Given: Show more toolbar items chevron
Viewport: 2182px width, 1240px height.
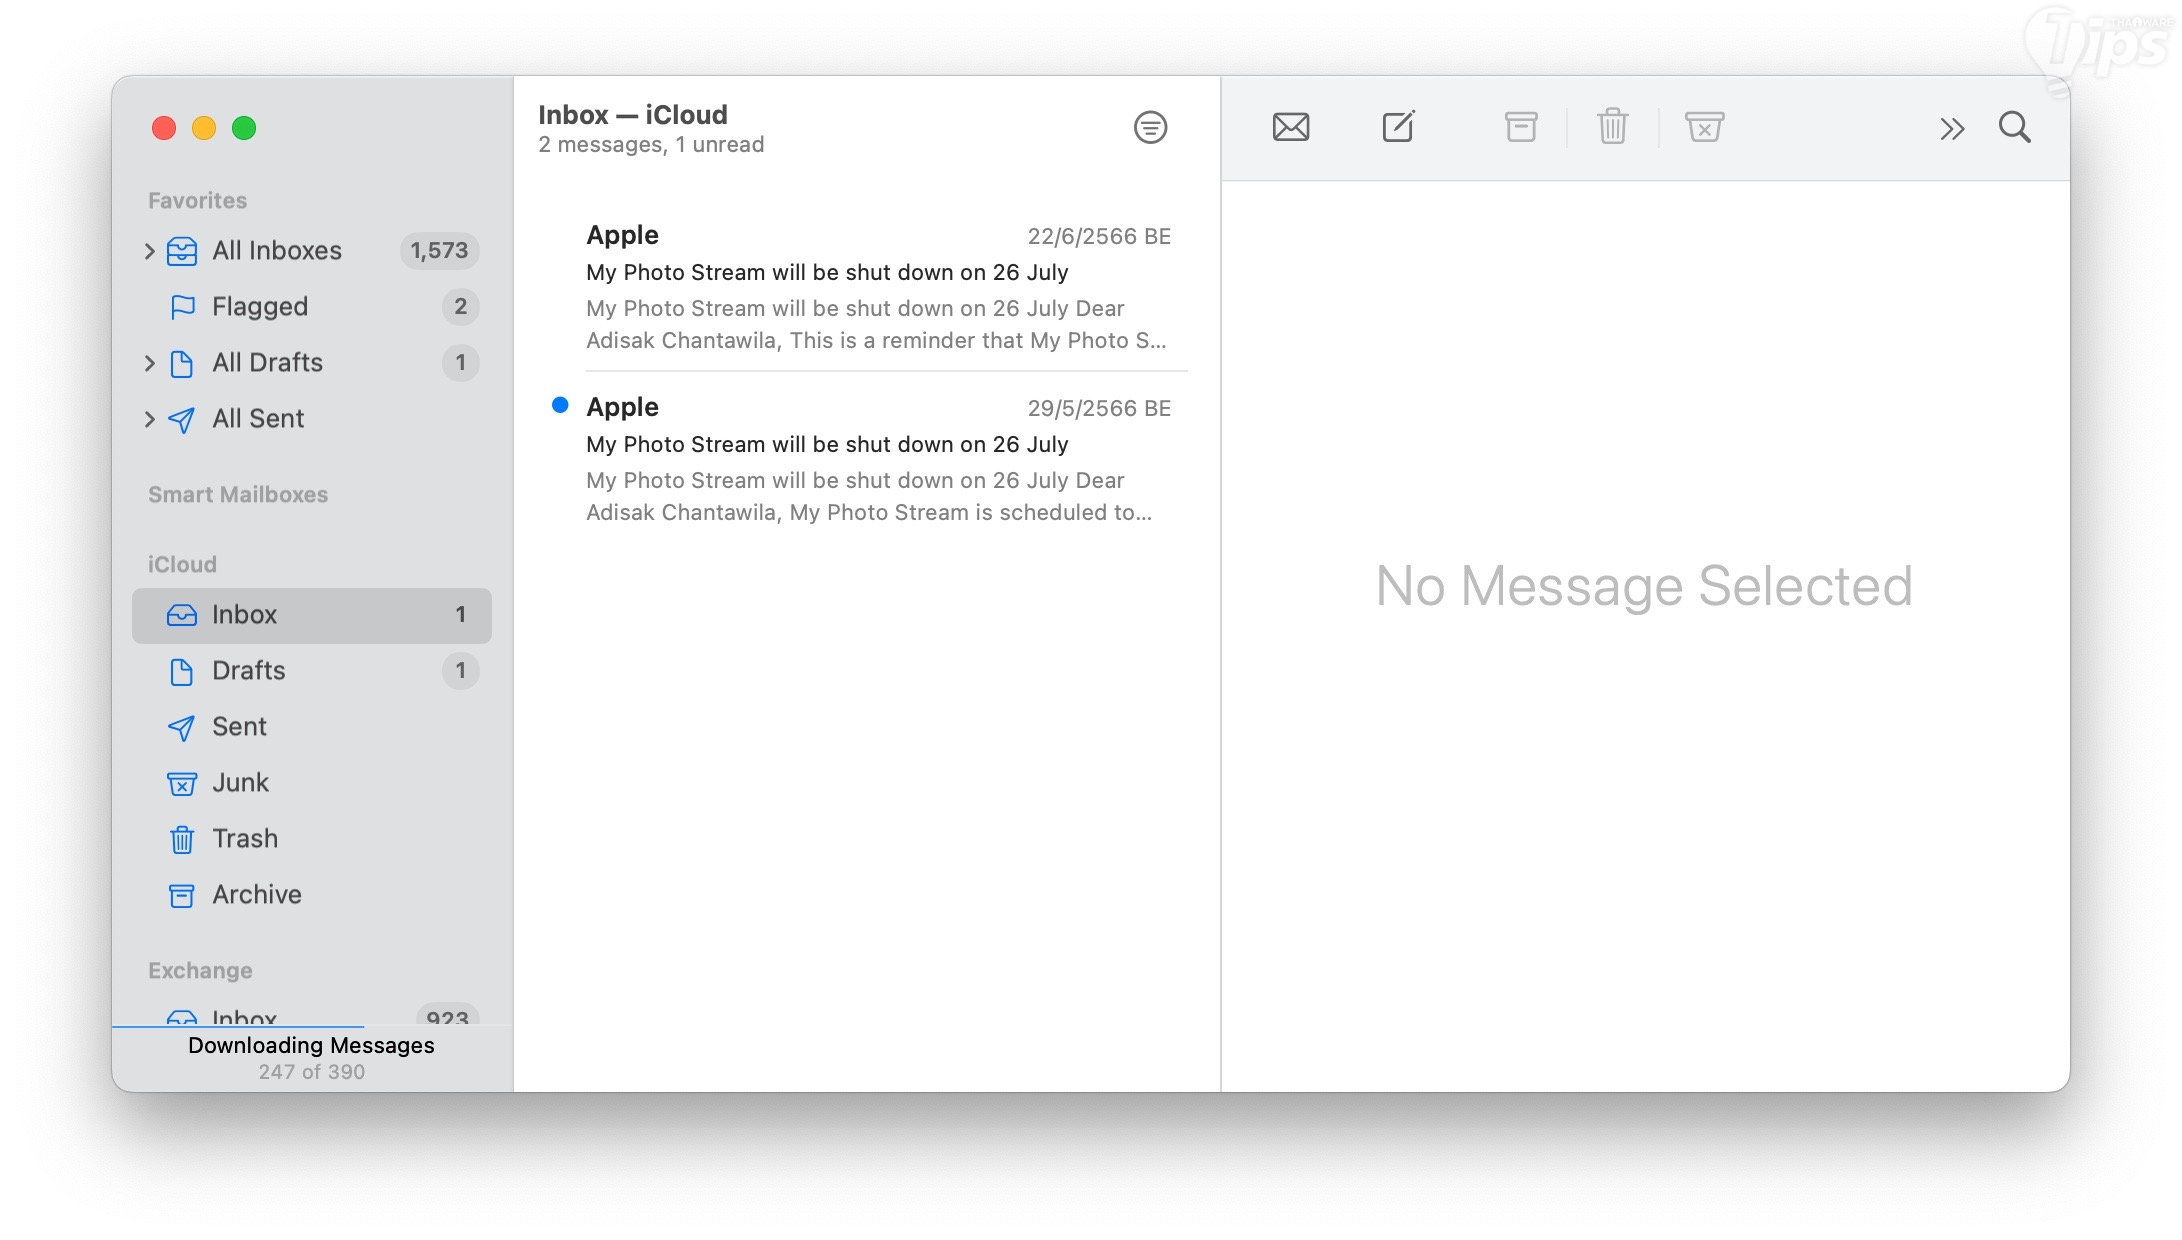Looking at the screenshot, I should pyautogui.click(x=1951, y=128).
